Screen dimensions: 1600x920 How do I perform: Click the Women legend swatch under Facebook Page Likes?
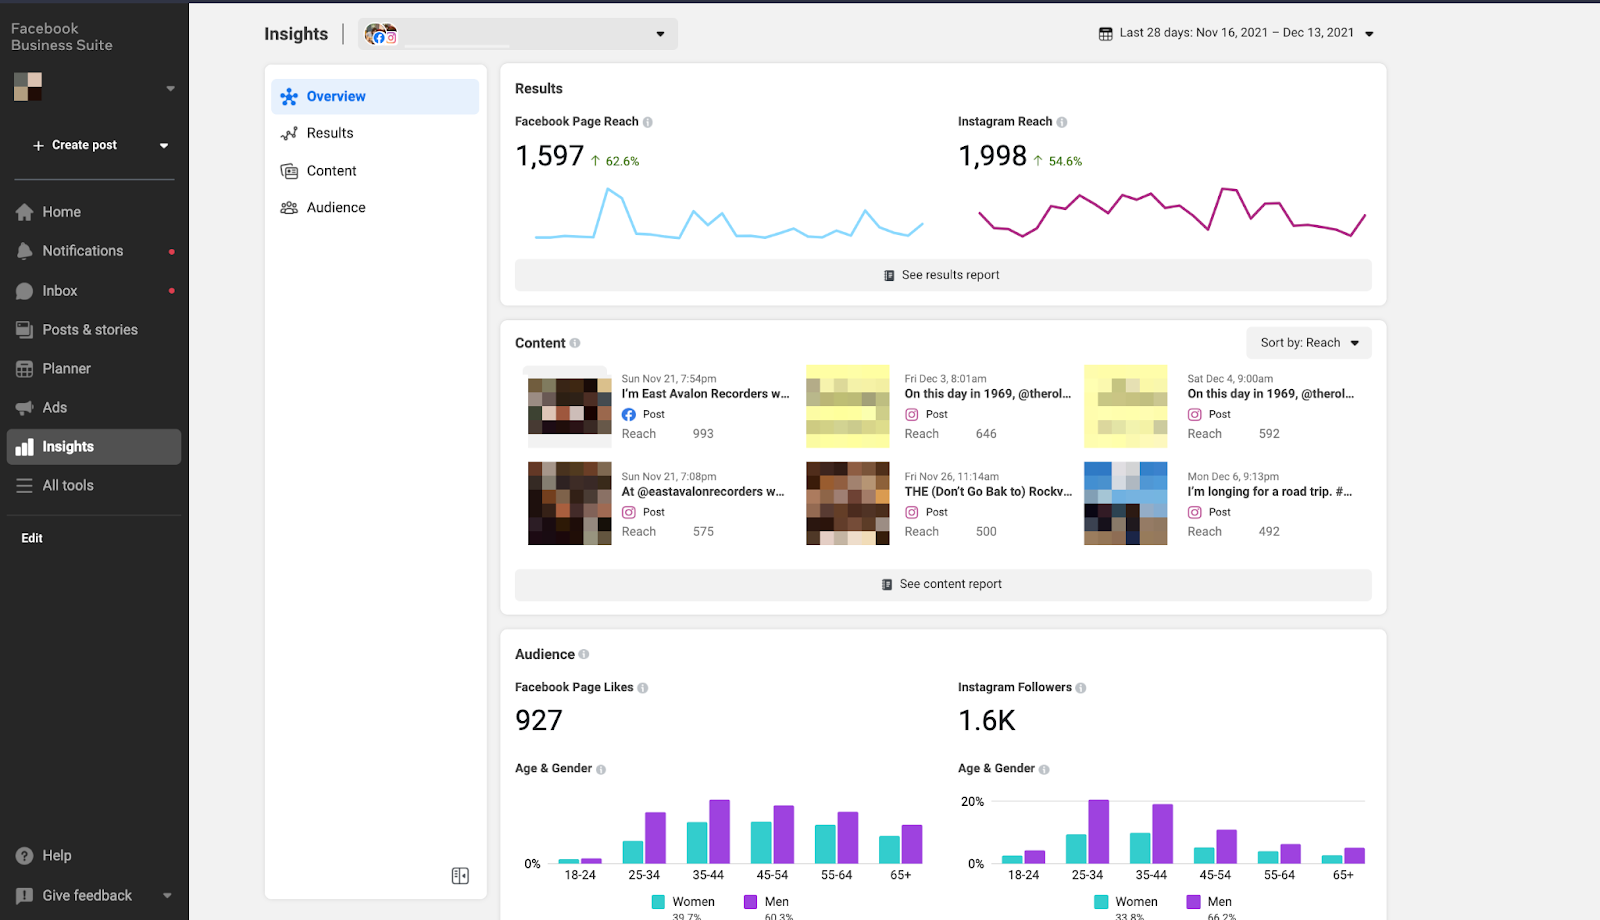(658, 901)
